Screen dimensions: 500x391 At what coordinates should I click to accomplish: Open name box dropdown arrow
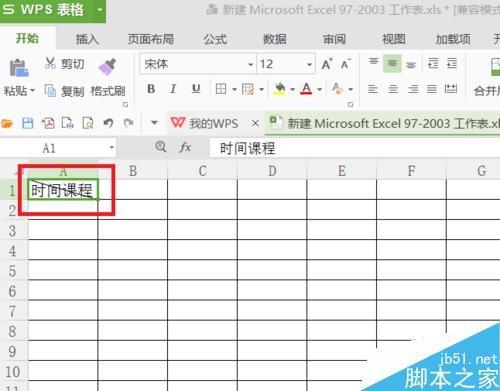pos(112,147)
